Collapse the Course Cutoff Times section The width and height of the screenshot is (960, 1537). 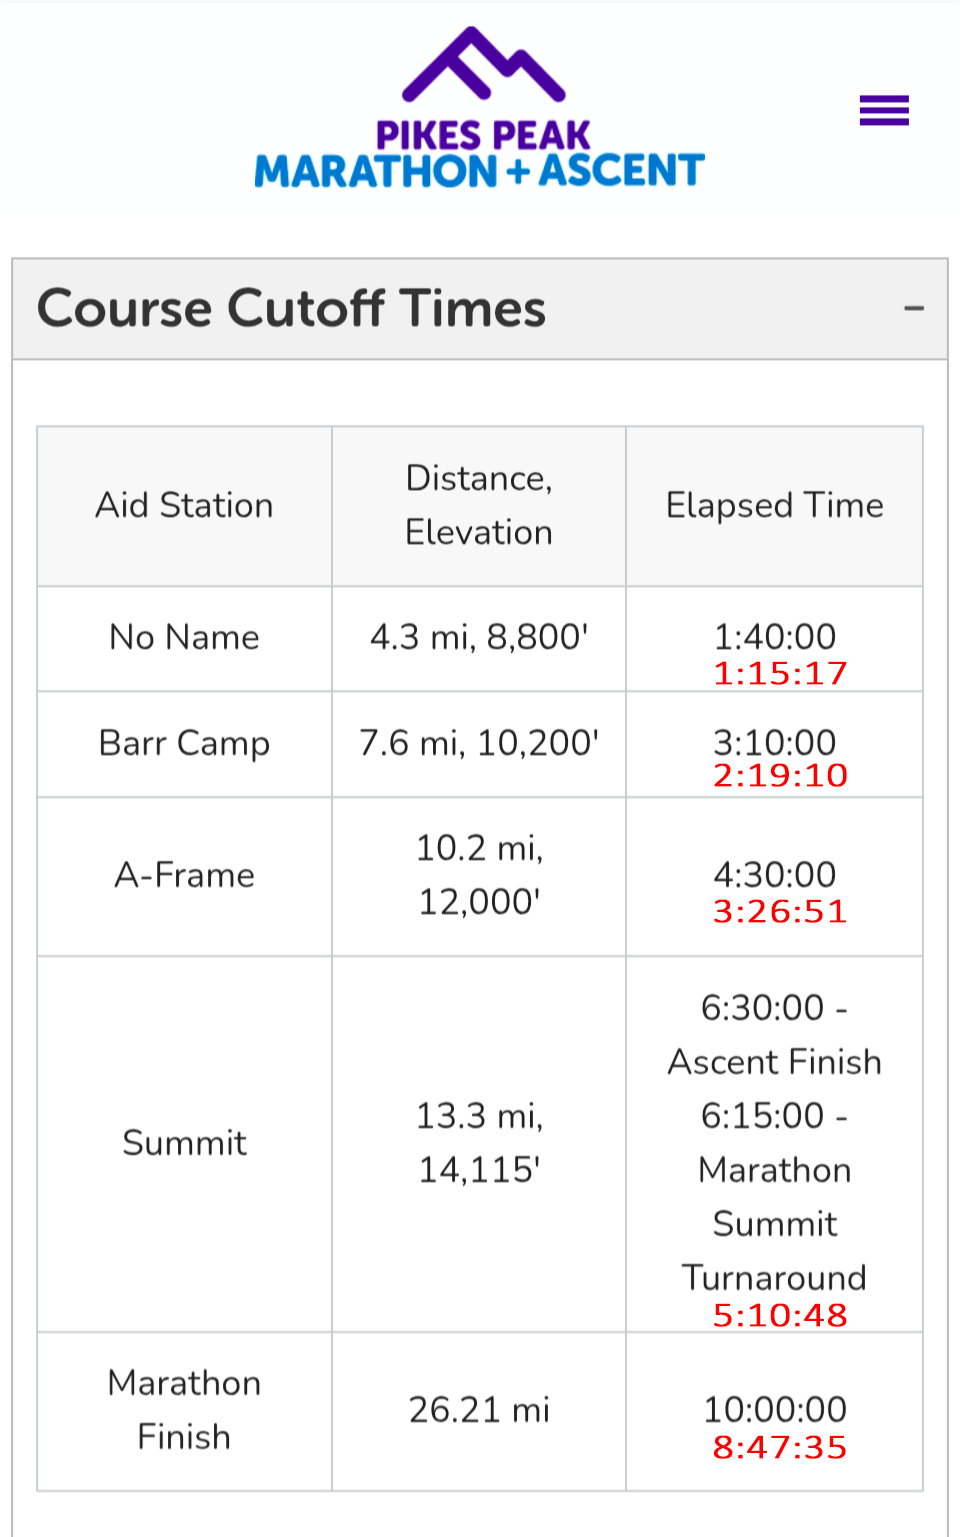pyautogui.click(x=913, y=308)
